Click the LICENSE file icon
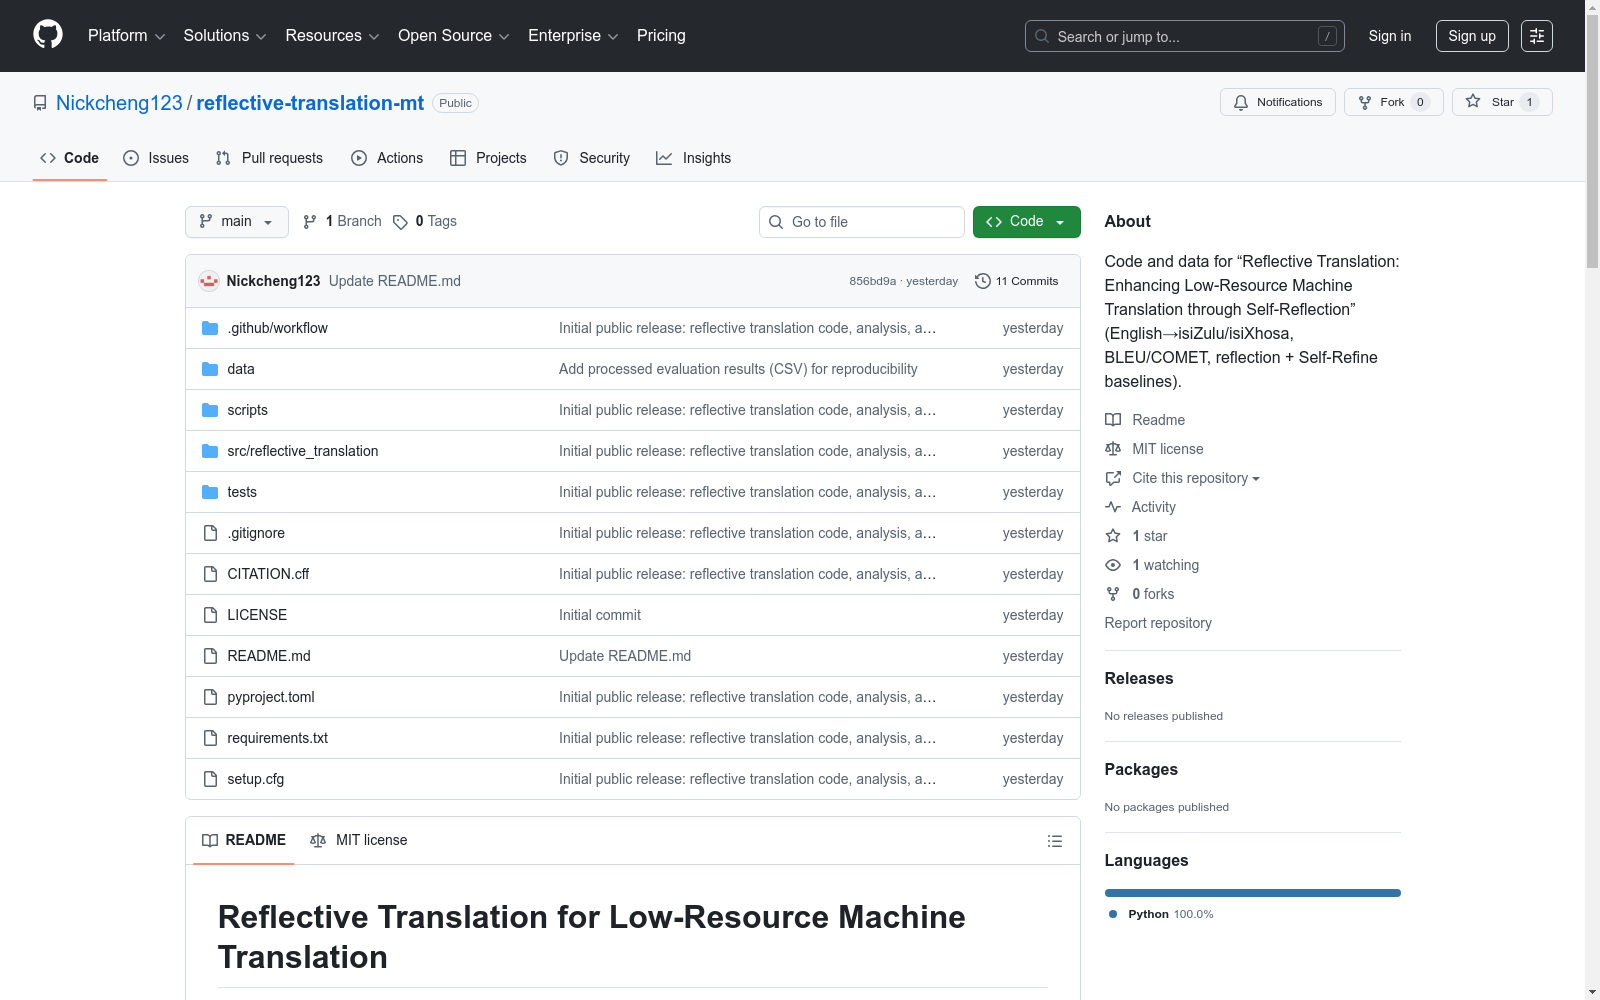Screen dimensions: 1600x1000 tap(210, 615)
